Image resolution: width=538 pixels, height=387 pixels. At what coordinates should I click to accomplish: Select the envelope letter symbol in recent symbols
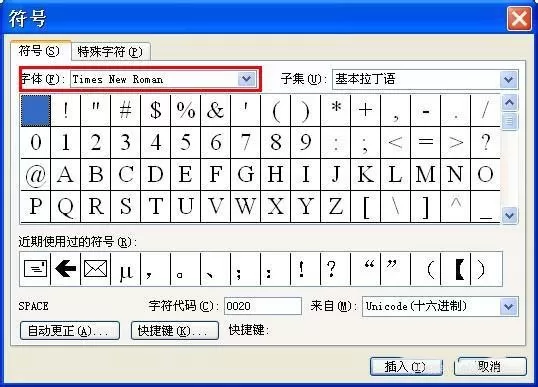[35, 269]
